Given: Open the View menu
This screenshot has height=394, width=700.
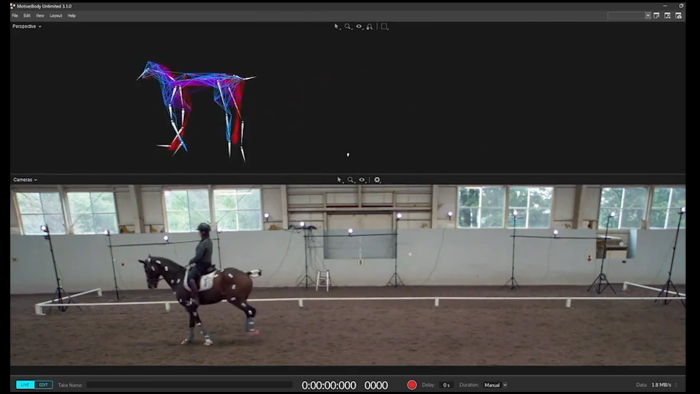Looking at the screenshot, I should [x=40, y=16].
